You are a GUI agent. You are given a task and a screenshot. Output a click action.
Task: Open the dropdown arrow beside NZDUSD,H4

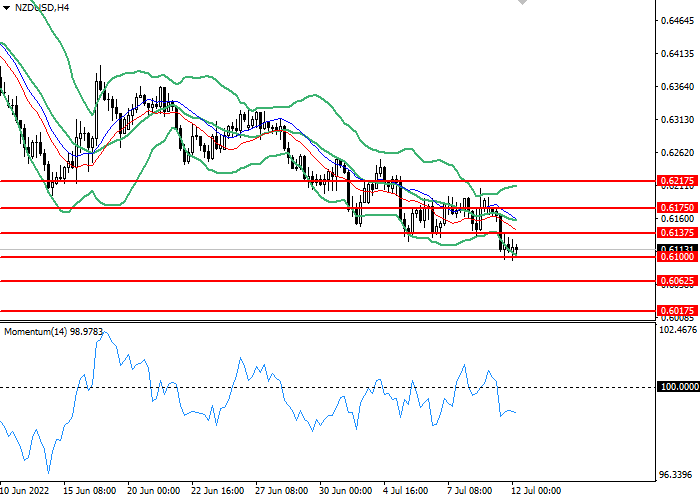[x=8, y=8]
